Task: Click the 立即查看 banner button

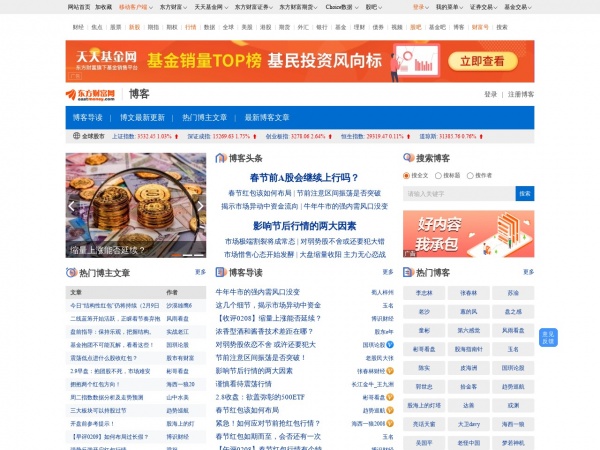Action: (483, 61)
